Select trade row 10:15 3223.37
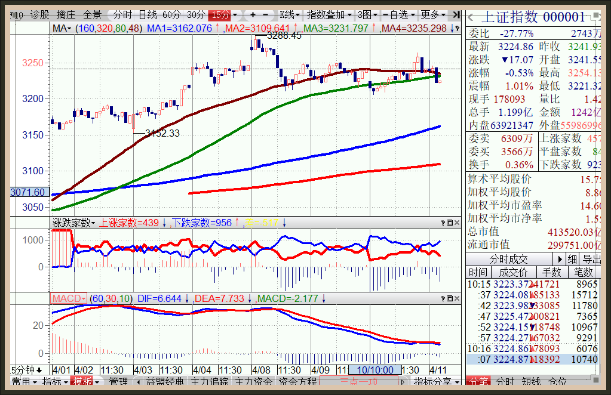Screen dimensions: 611x395 (x=533, y=284)
